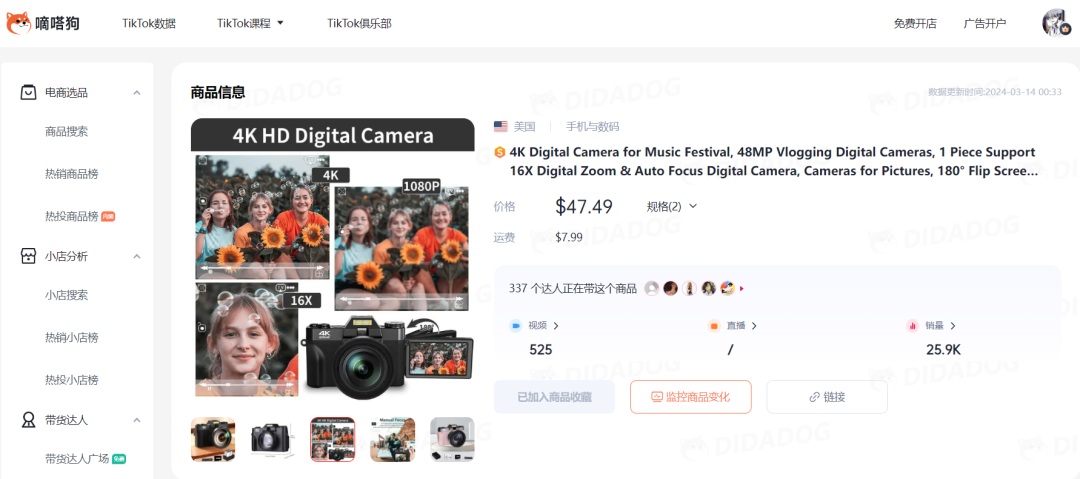Click the 已加入商品收藏 button
This screenshot has width=1080, height=479.
(553, 397)
